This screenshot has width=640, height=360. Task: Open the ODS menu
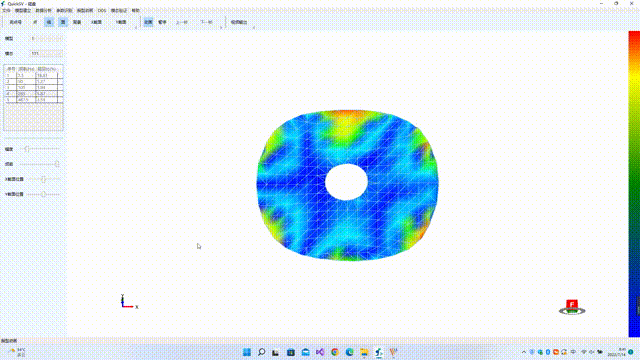click(x=102, y=10)
